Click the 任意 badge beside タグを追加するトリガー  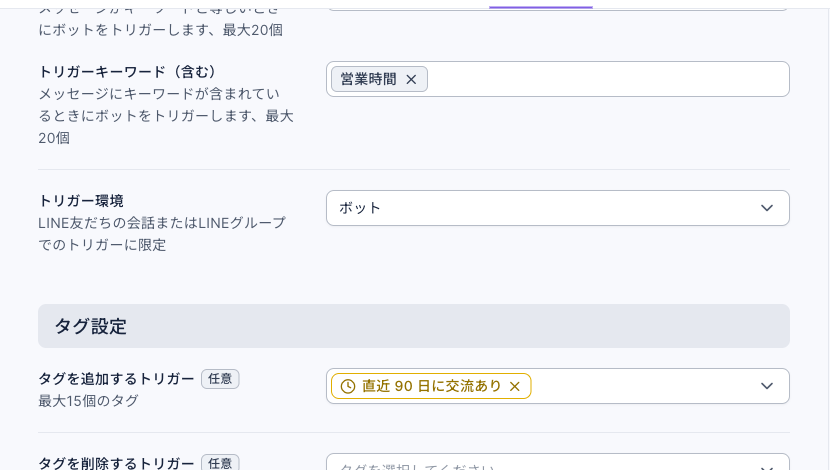(220, 379)
